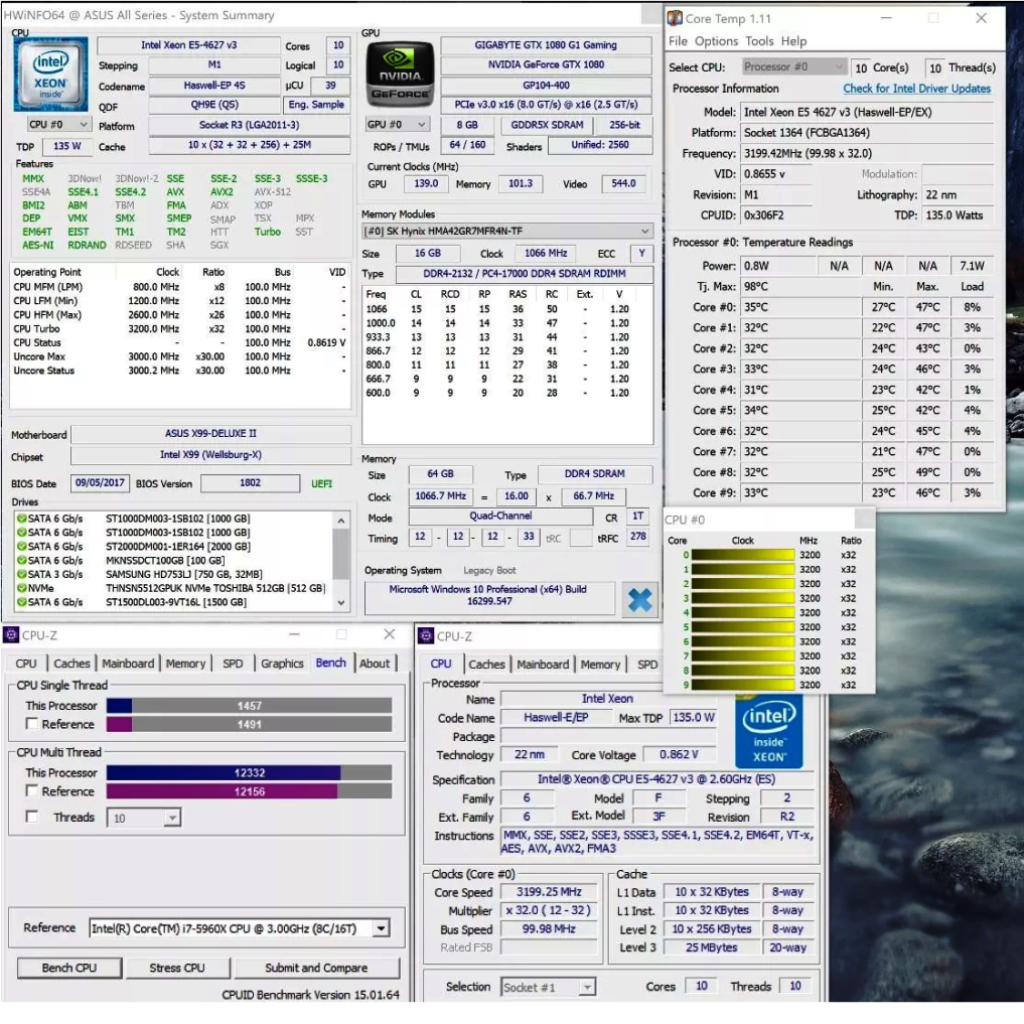Open the GPU #0 selector dropdown in HWiNFO
This screenshot has height=1024, width=1024.
pos(398,124)
